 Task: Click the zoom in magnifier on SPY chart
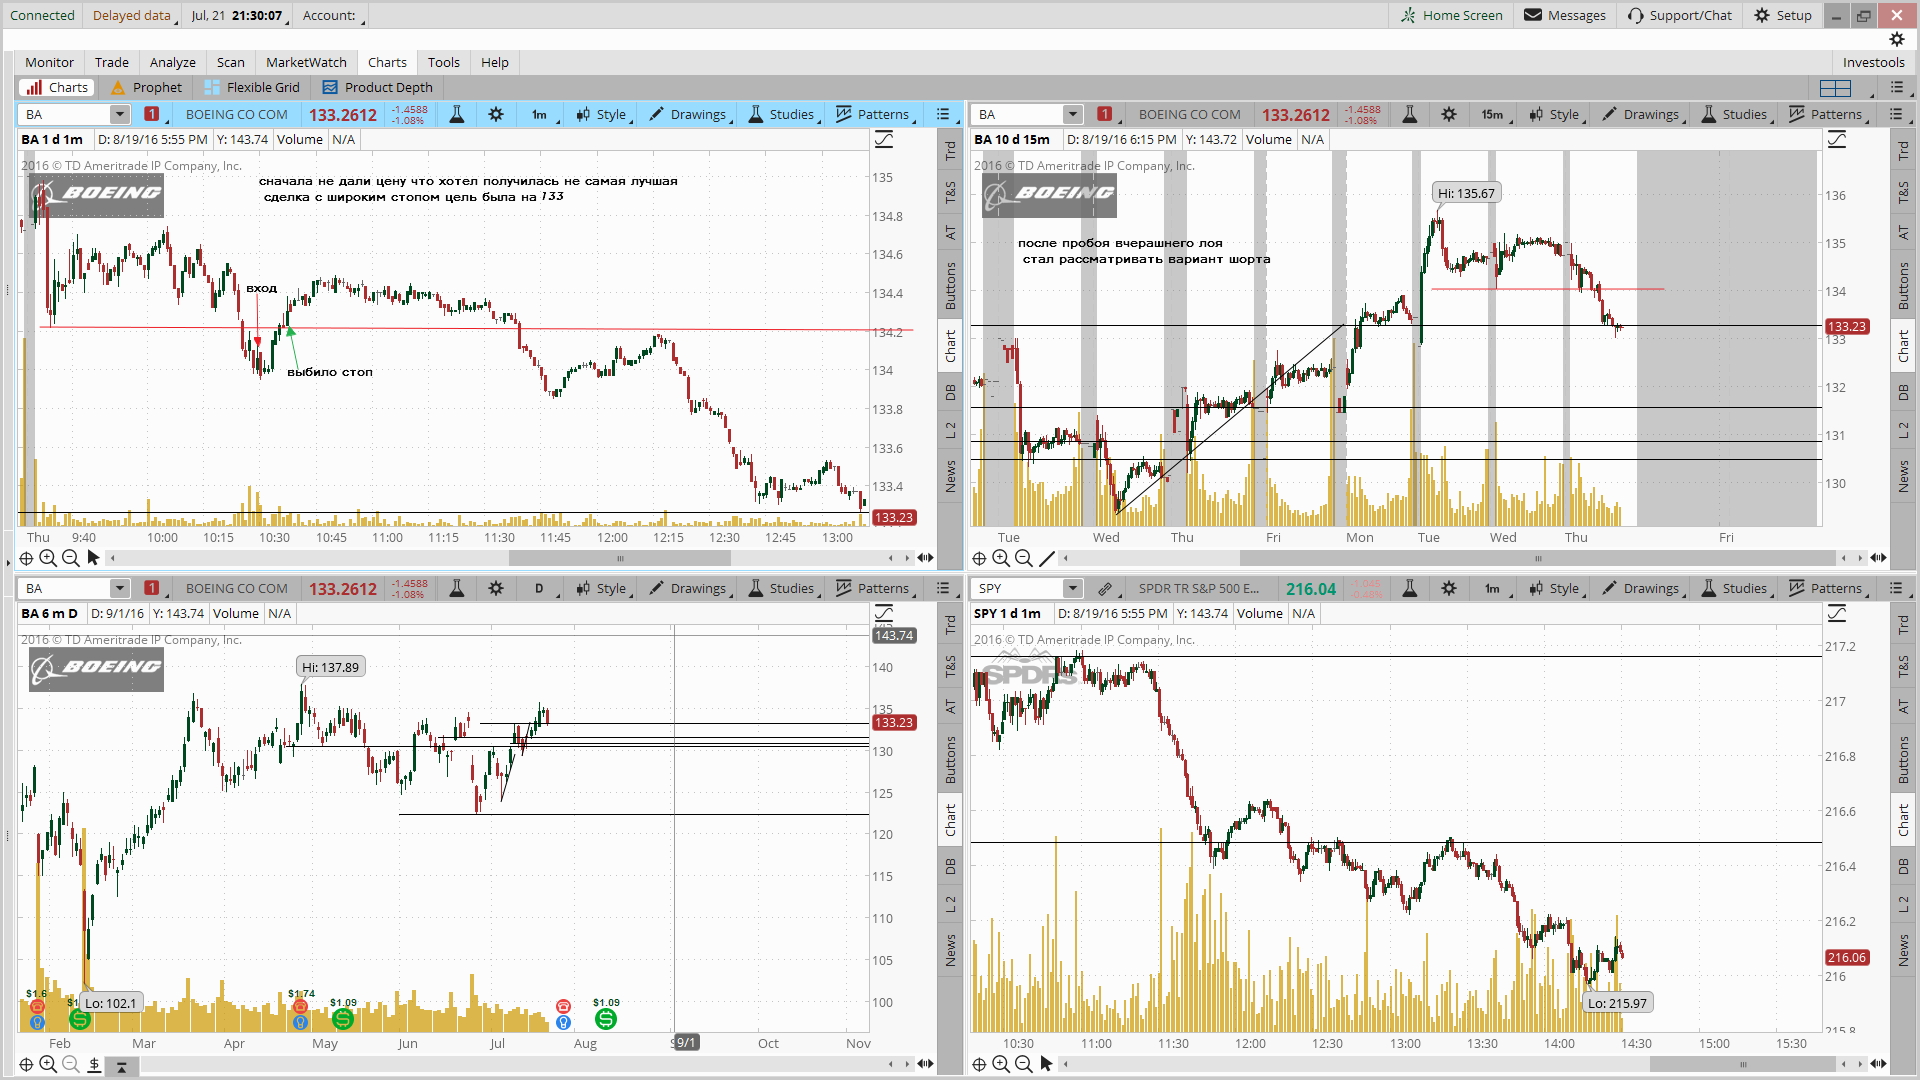1001,1064
